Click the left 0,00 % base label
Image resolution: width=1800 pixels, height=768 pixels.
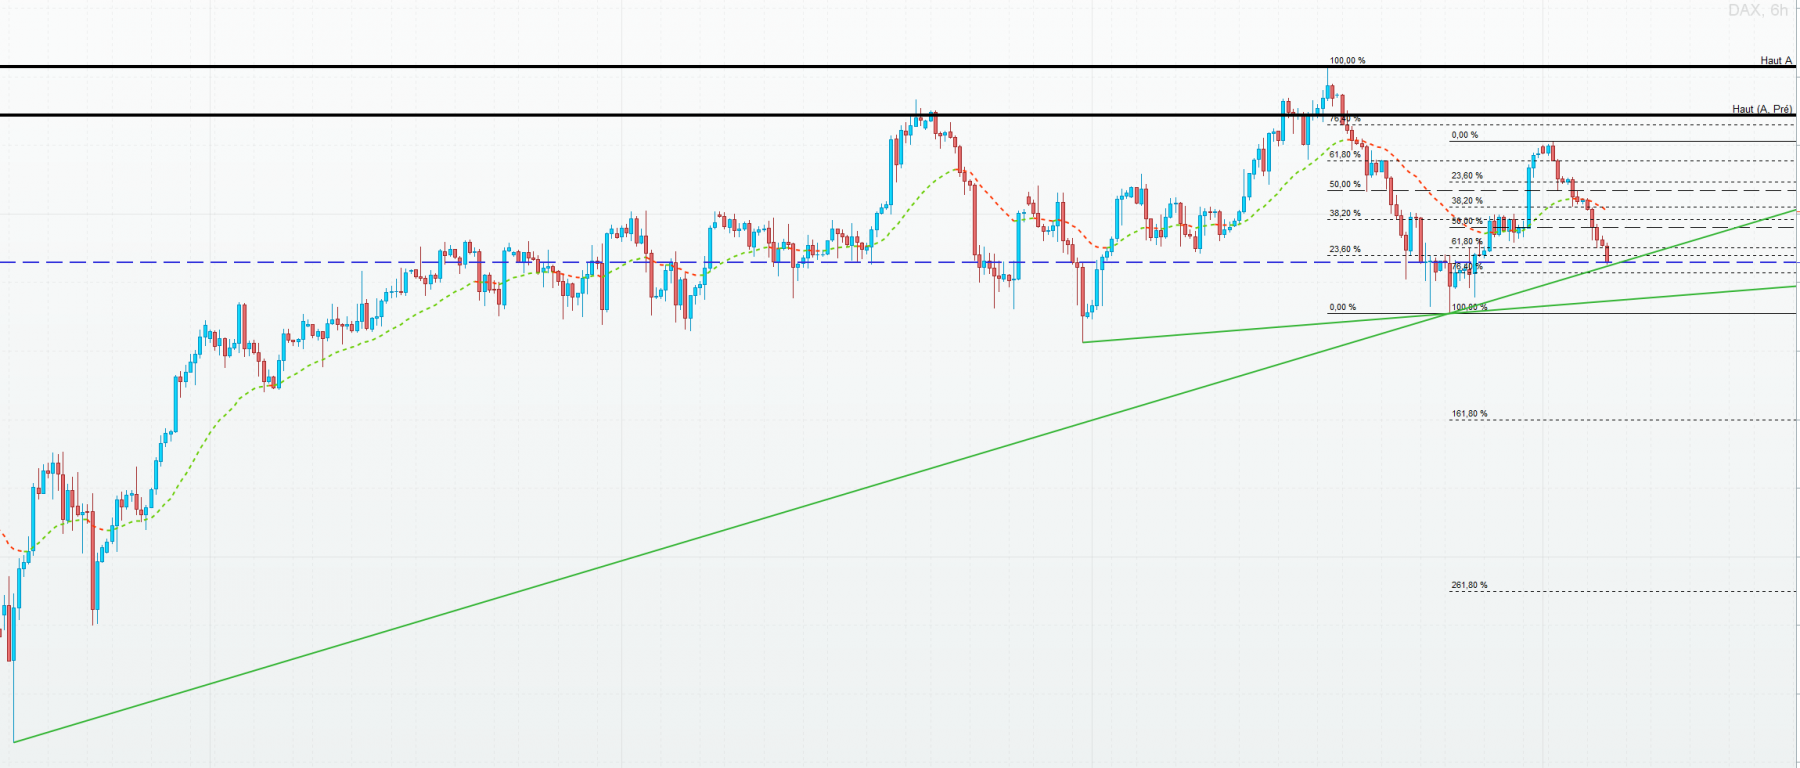[1342, 307]
